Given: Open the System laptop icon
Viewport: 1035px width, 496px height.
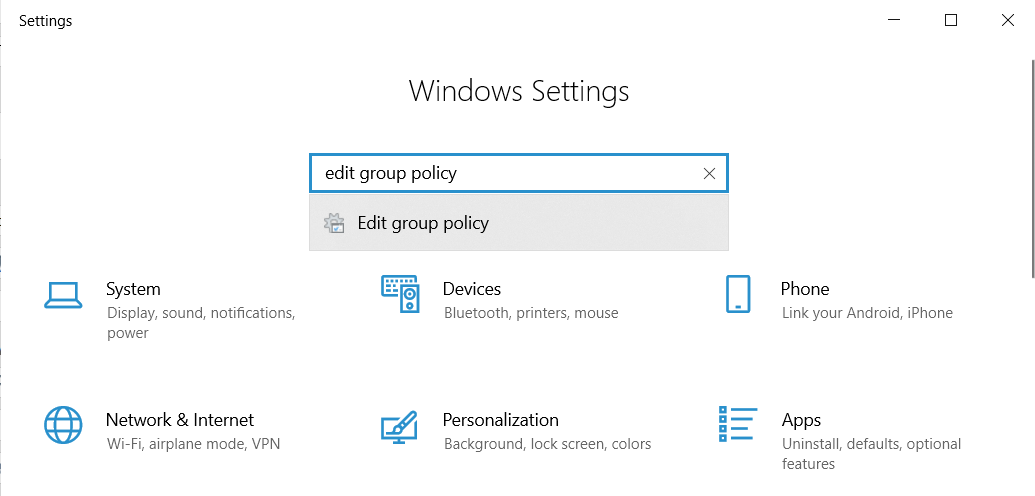Looking at the screenshot, I should click(63, 295).
